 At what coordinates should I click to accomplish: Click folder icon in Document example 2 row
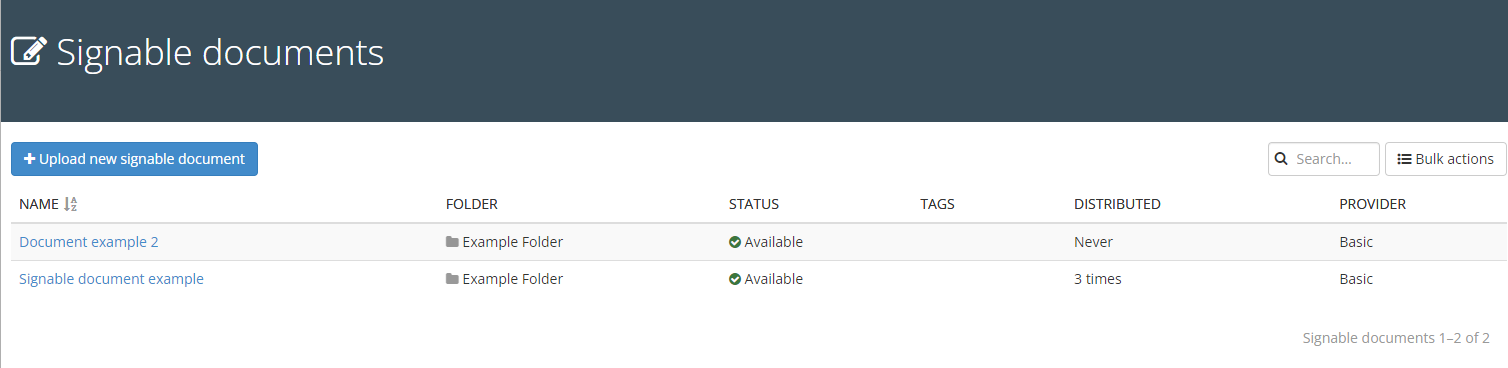pyautogui.click(x=452, y=242)
